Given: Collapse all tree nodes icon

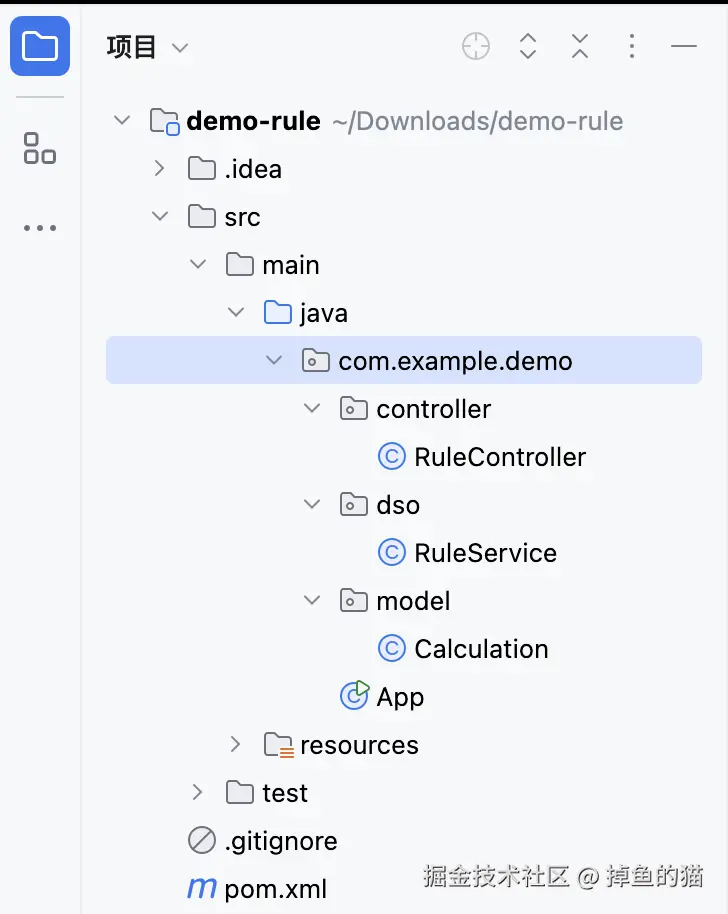Looking at the screenshot, I should point(580,46).
